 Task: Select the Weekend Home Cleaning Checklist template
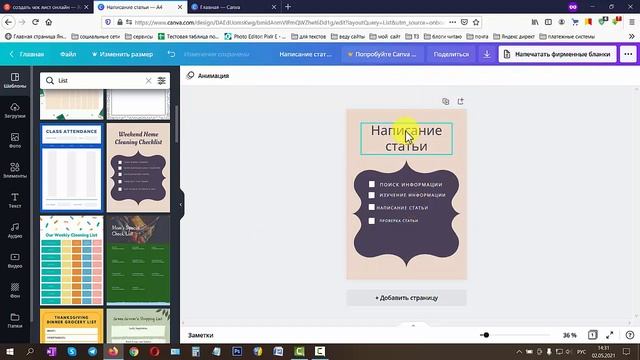pos(138,167)
